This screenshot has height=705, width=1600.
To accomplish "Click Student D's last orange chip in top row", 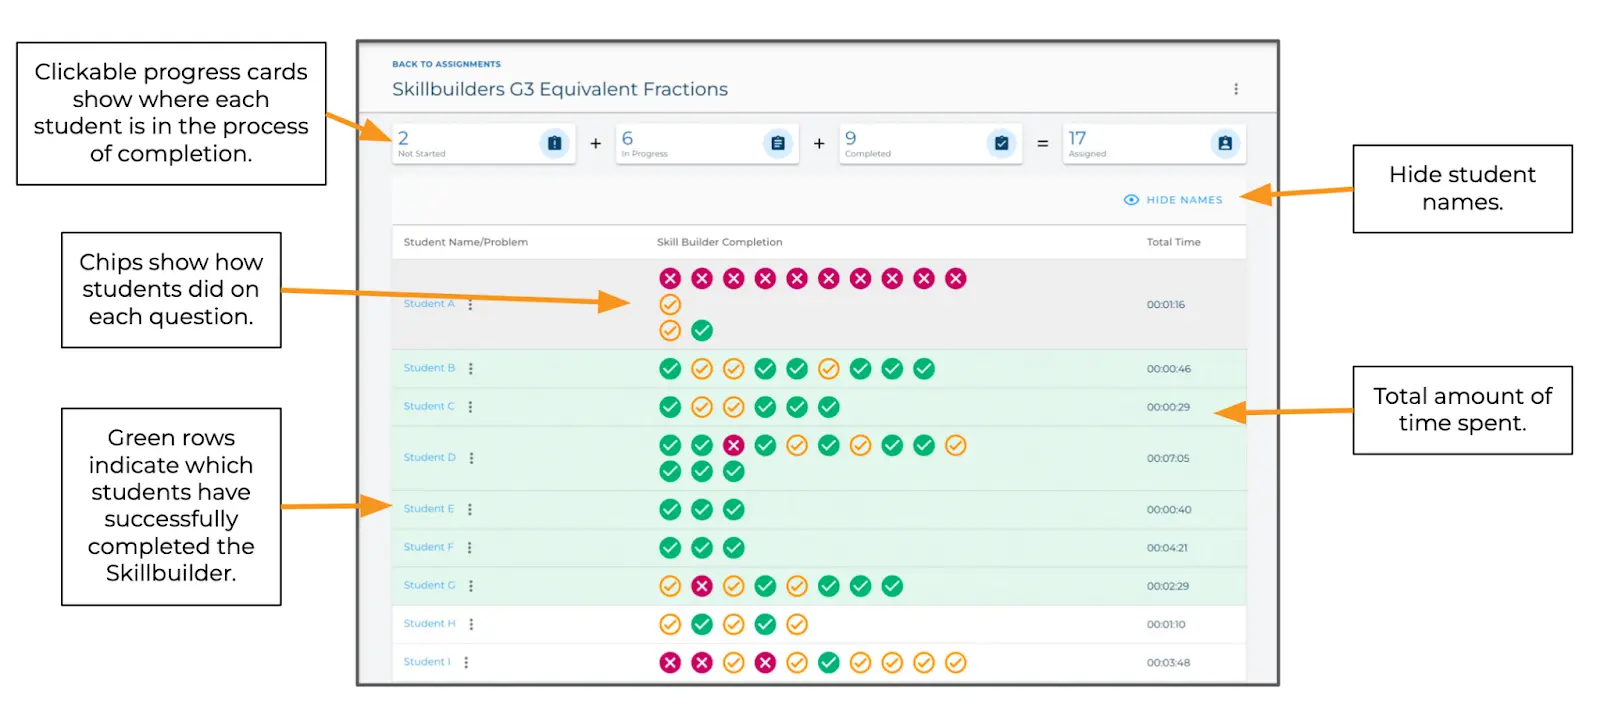I will coord(956,445).
